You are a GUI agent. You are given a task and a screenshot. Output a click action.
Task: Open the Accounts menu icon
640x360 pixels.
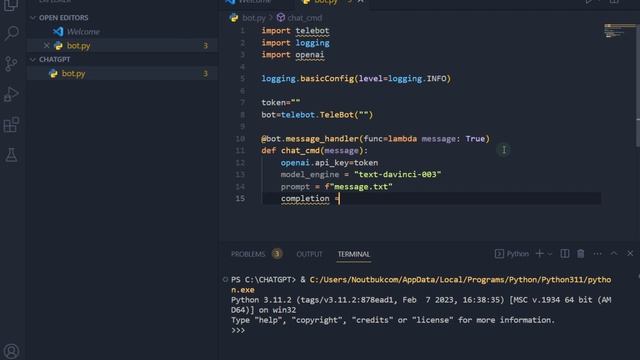pyautogui.click(x=11, y=351)
